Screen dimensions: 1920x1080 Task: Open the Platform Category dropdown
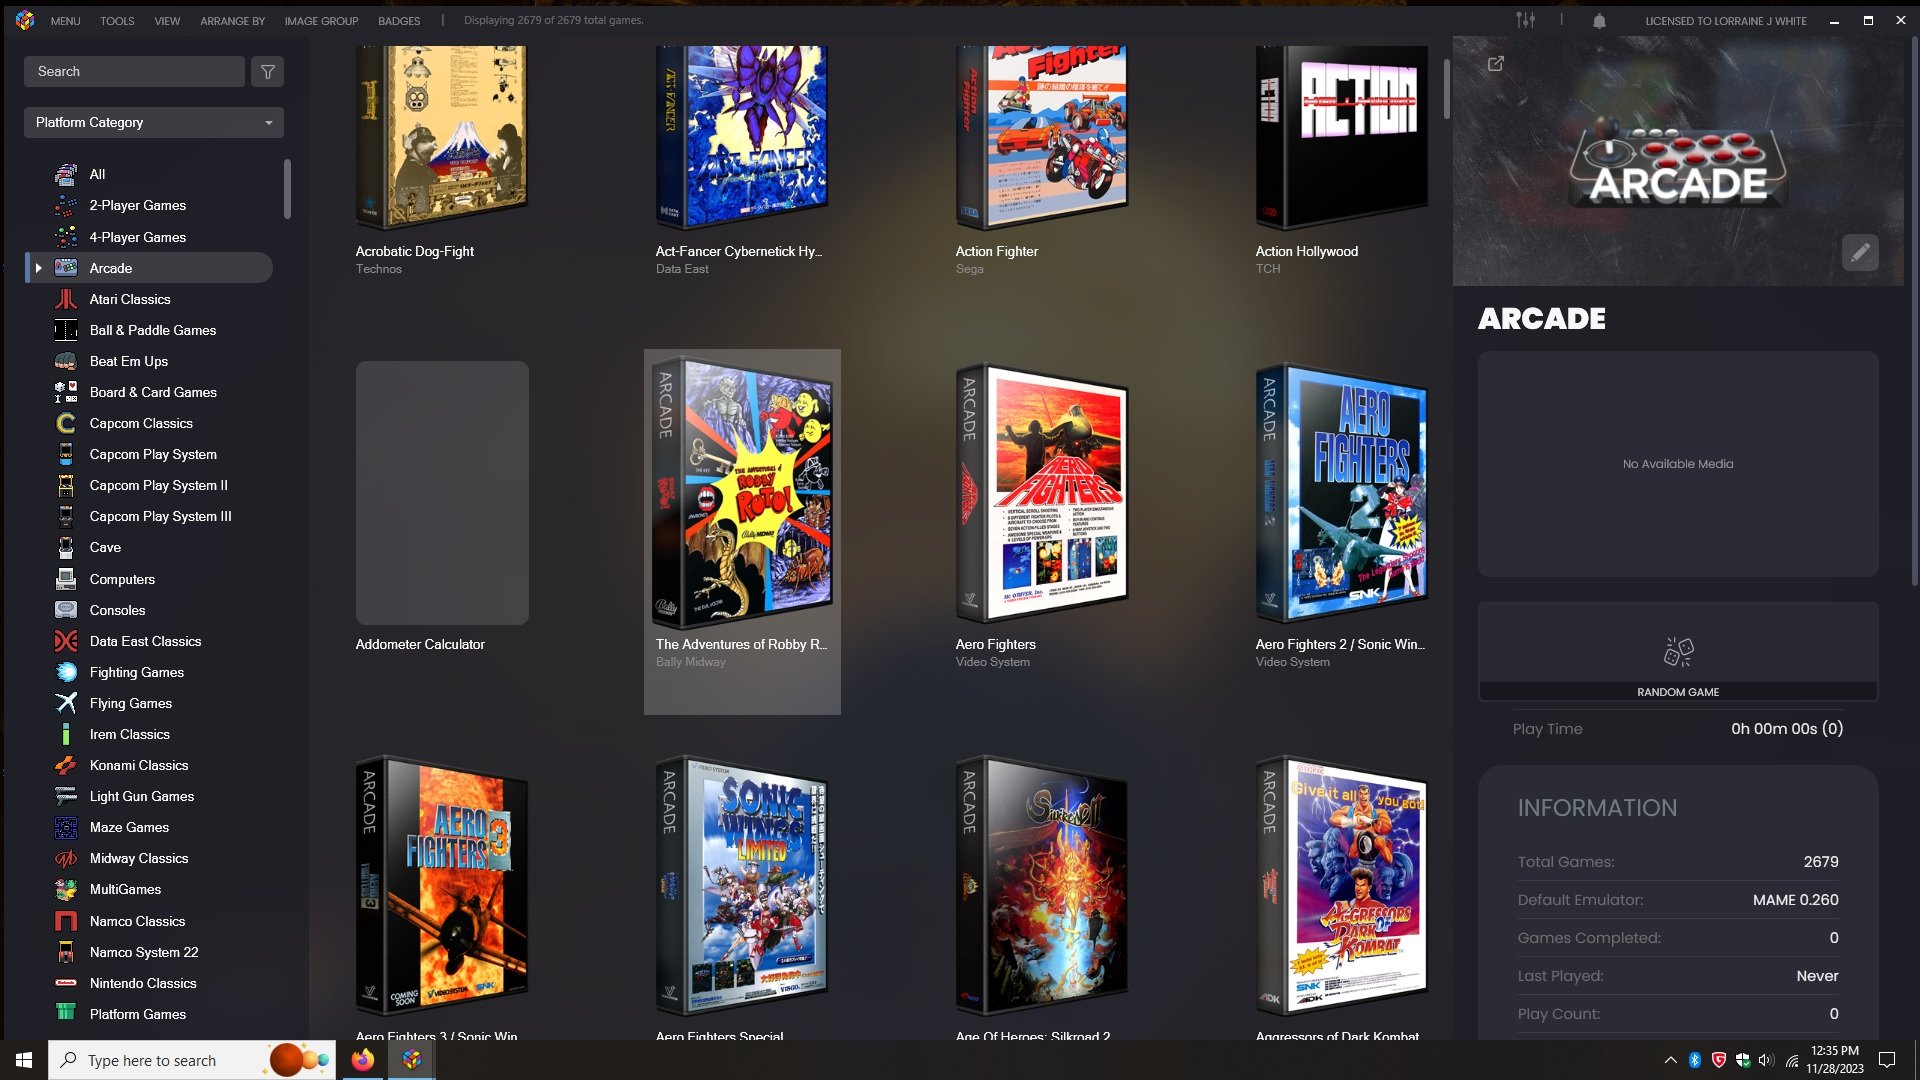point(154,122)
